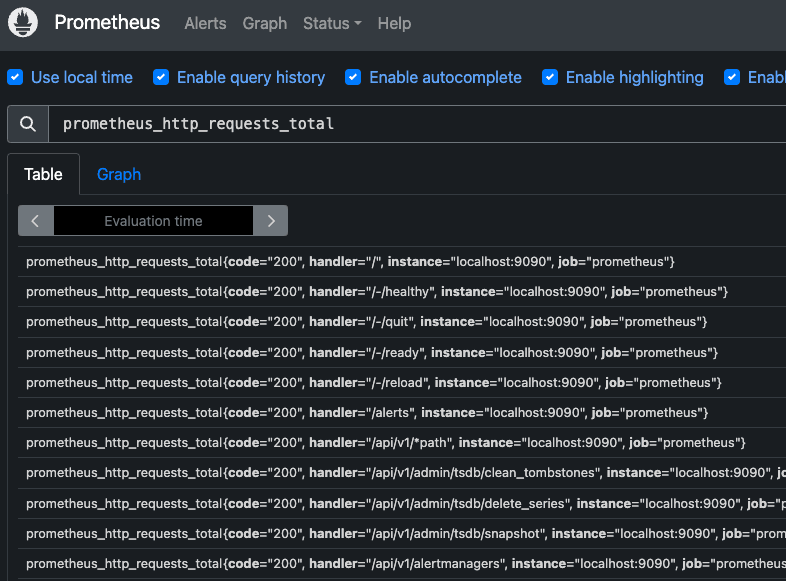Switch to the Table tab
Viewport: 786px width, 581px height.
[44, 174]
